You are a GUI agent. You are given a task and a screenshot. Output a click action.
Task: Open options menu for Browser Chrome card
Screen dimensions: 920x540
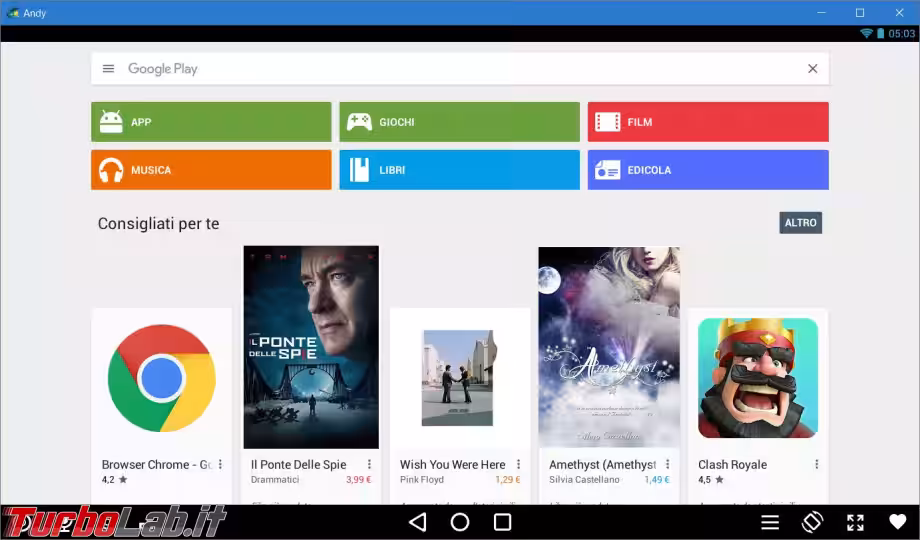(220, 464)
